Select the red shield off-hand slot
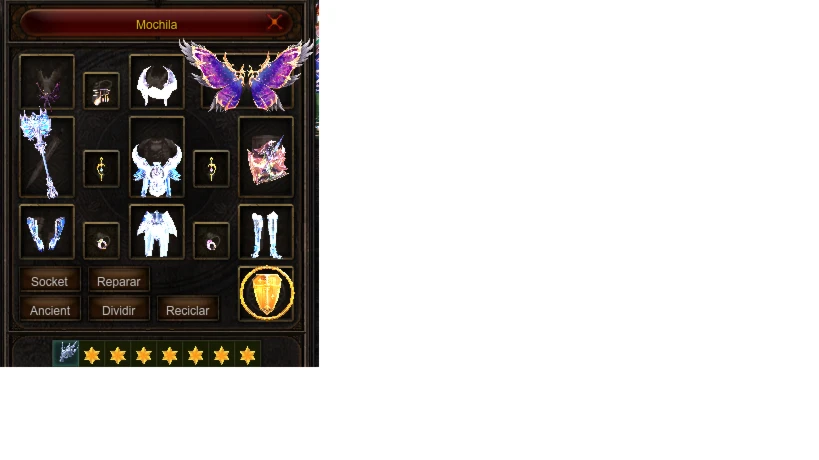The height and width of the screenshot is (460, 819). 266,157
